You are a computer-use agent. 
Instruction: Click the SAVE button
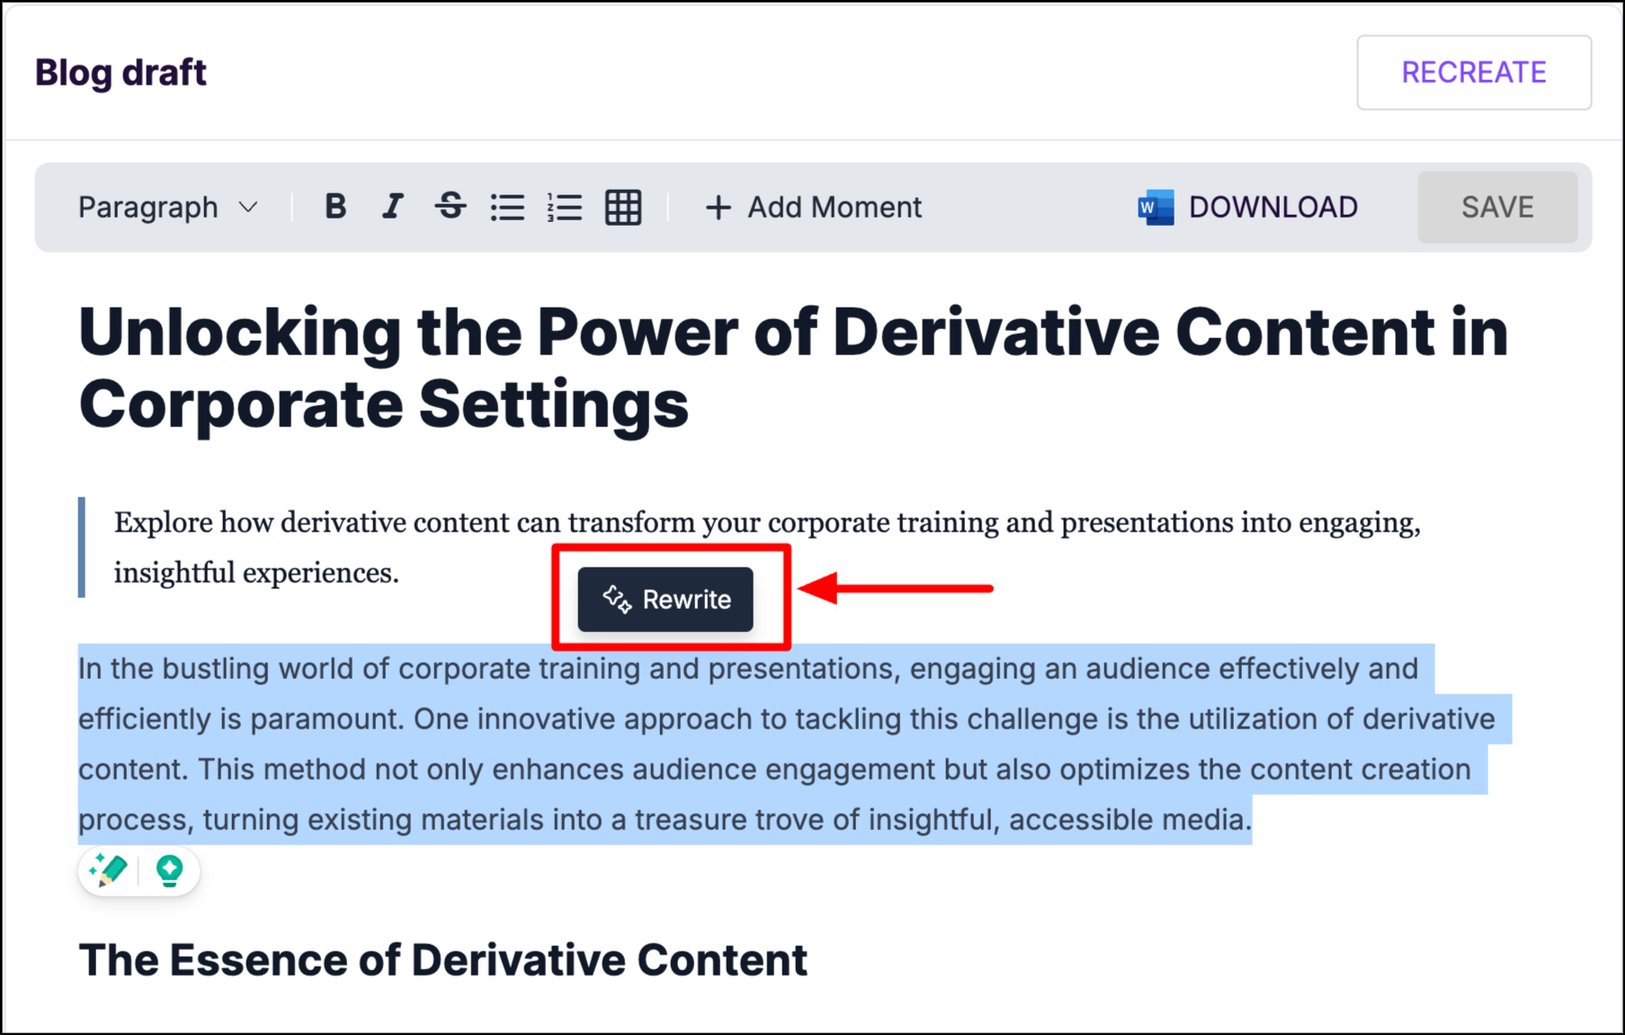1497,207
